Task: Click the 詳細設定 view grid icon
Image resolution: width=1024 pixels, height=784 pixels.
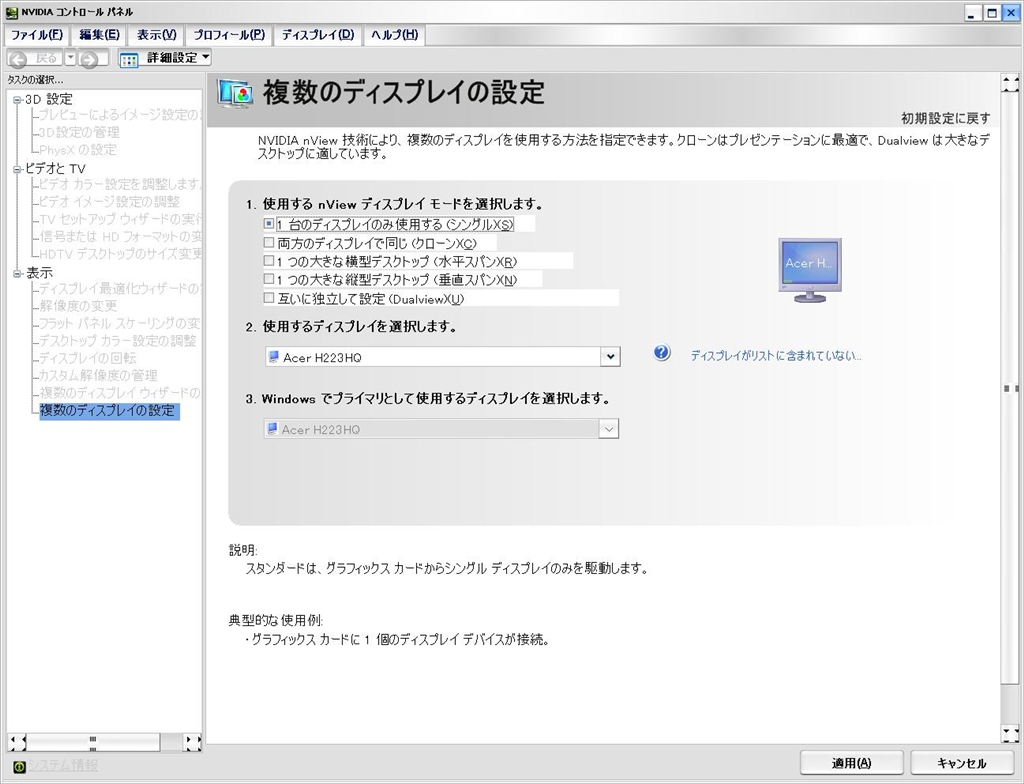Action: 129,59
